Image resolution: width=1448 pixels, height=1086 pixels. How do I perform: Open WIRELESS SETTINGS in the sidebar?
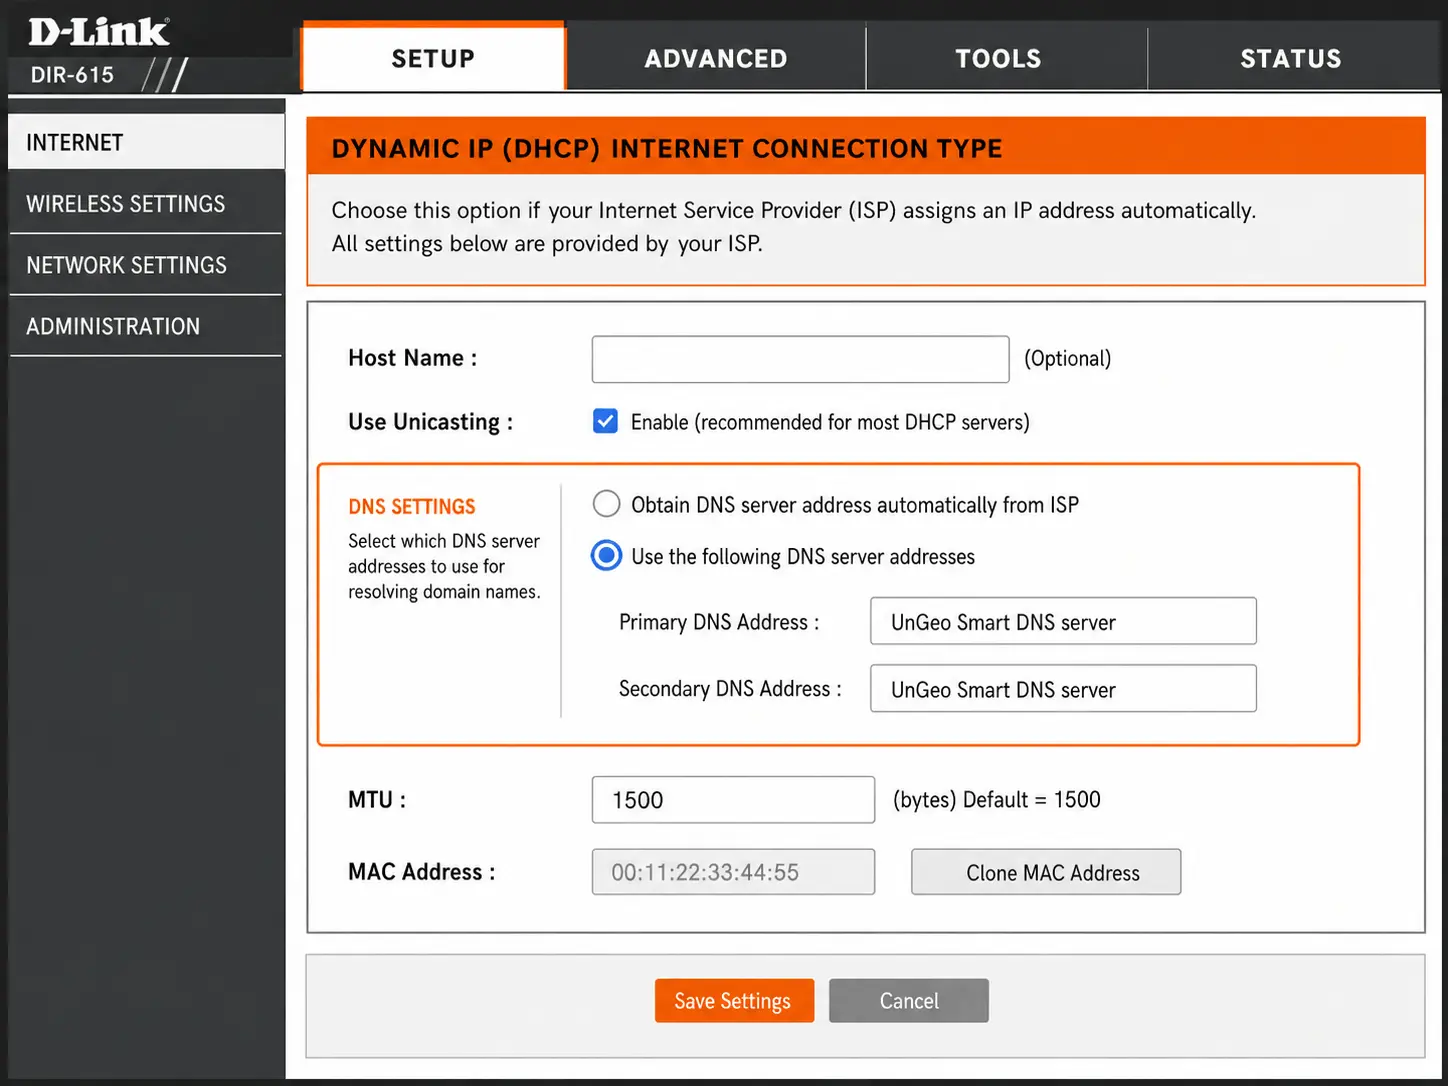(x=146, y=204)
